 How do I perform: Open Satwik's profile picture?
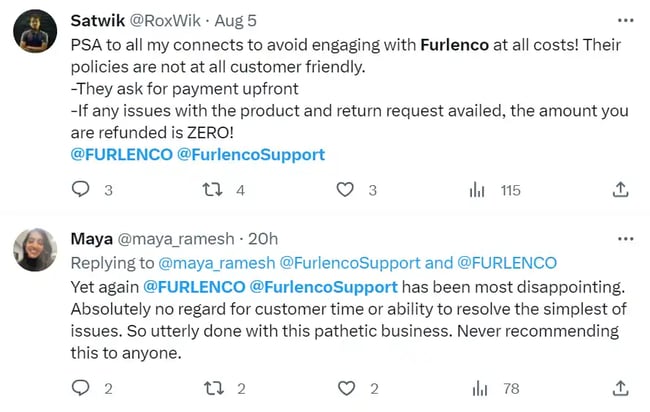35,36
